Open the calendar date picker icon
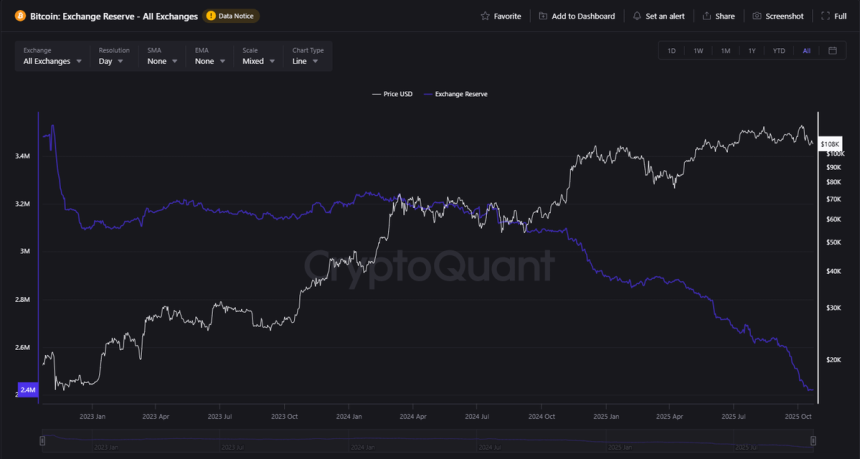 pos(832,51)
